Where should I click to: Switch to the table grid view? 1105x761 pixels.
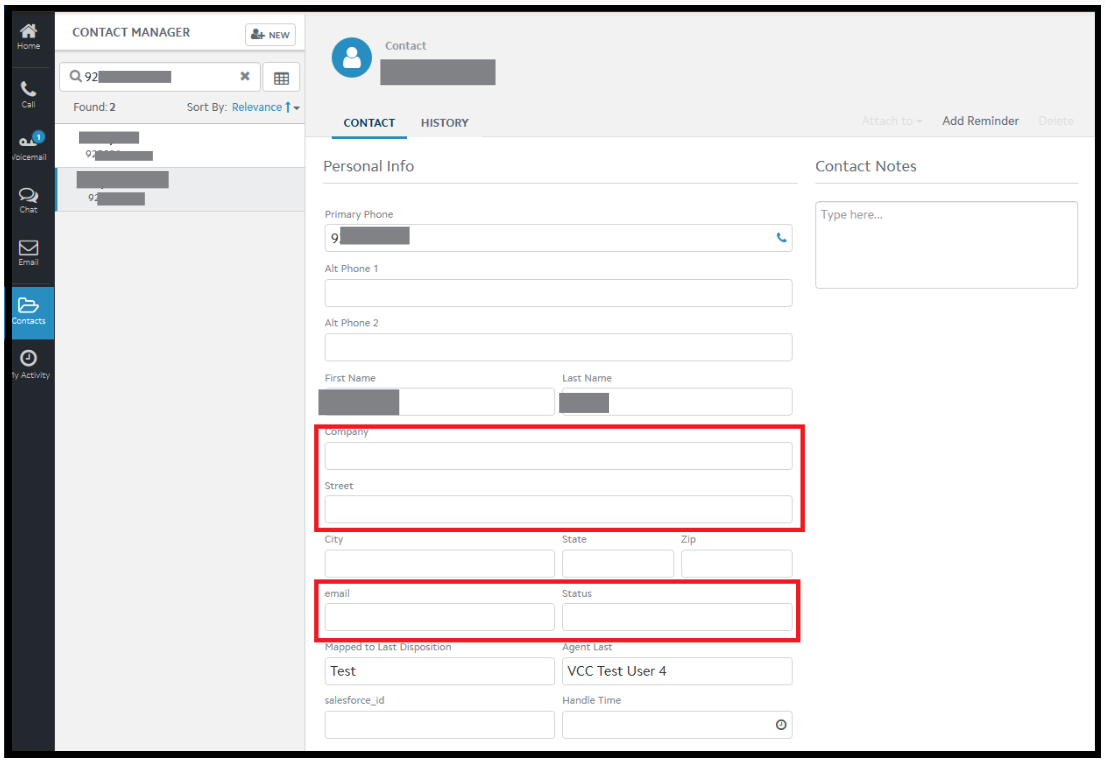281,78
